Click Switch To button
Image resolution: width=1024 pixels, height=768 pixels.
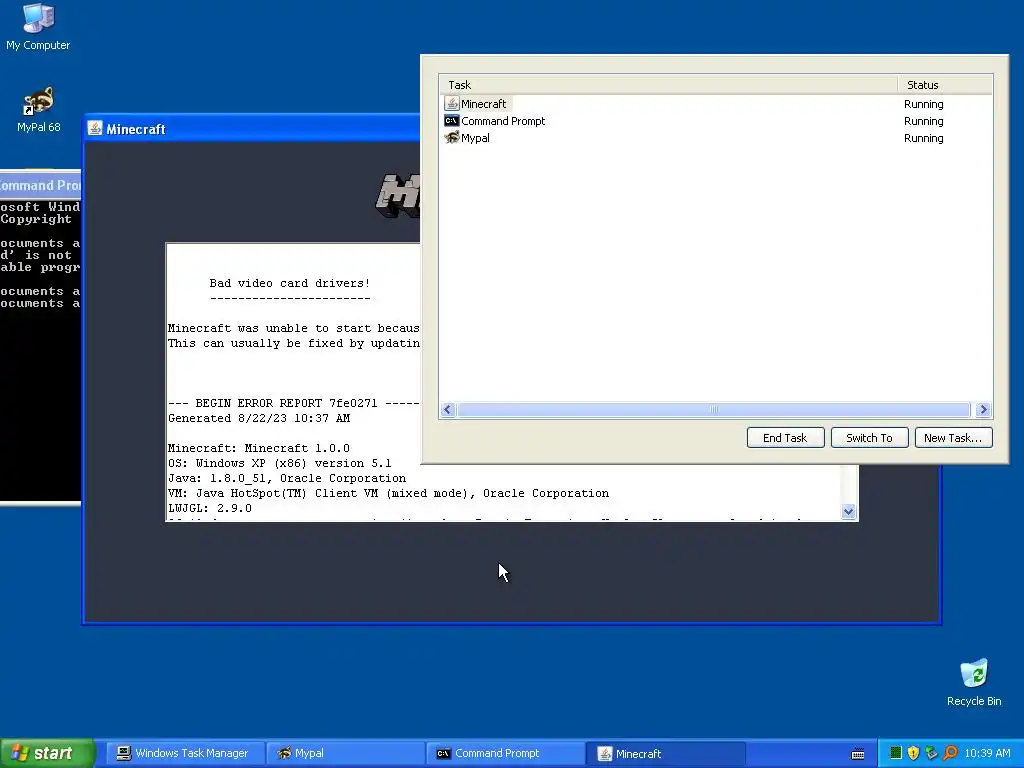869,438
